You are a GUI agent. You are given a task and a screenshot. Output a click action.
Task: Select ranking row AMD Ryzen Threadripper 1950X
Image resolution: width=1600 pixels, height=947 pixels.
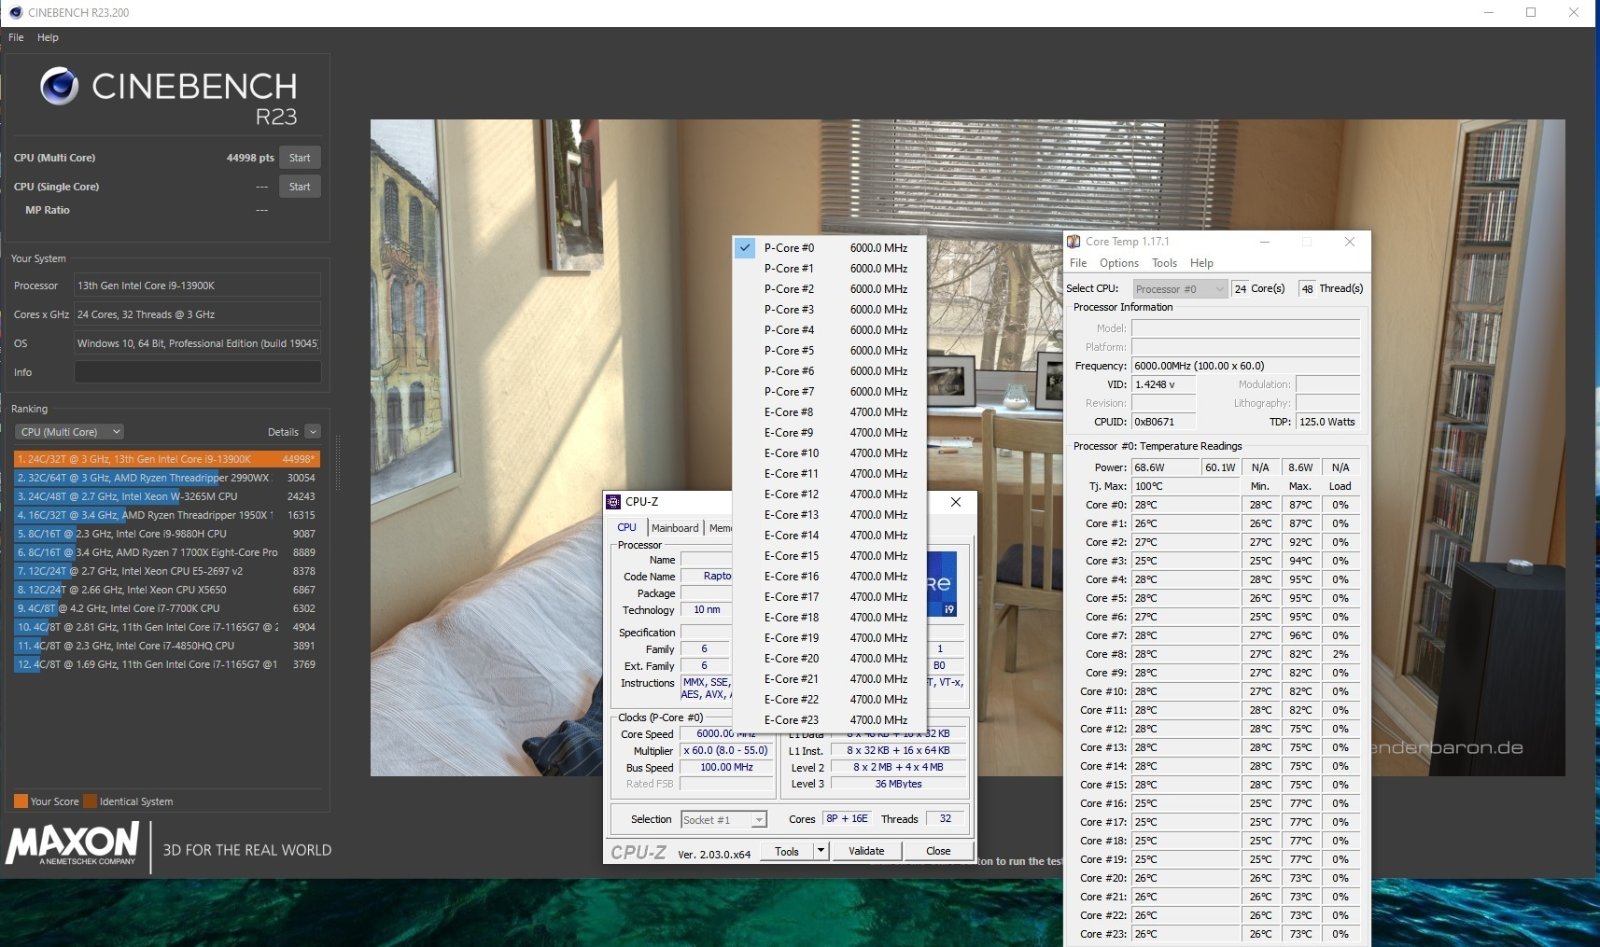[167, 515]
